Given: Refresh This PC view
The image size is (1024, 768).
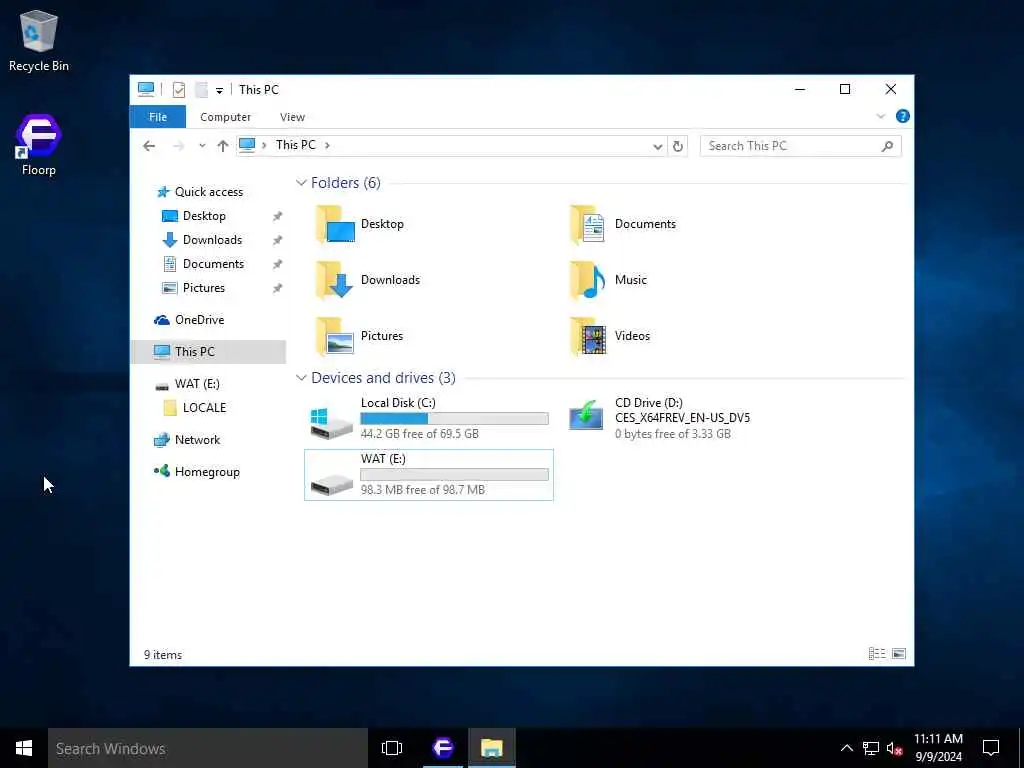Looking at the screenshot, I should pos(678,146).
